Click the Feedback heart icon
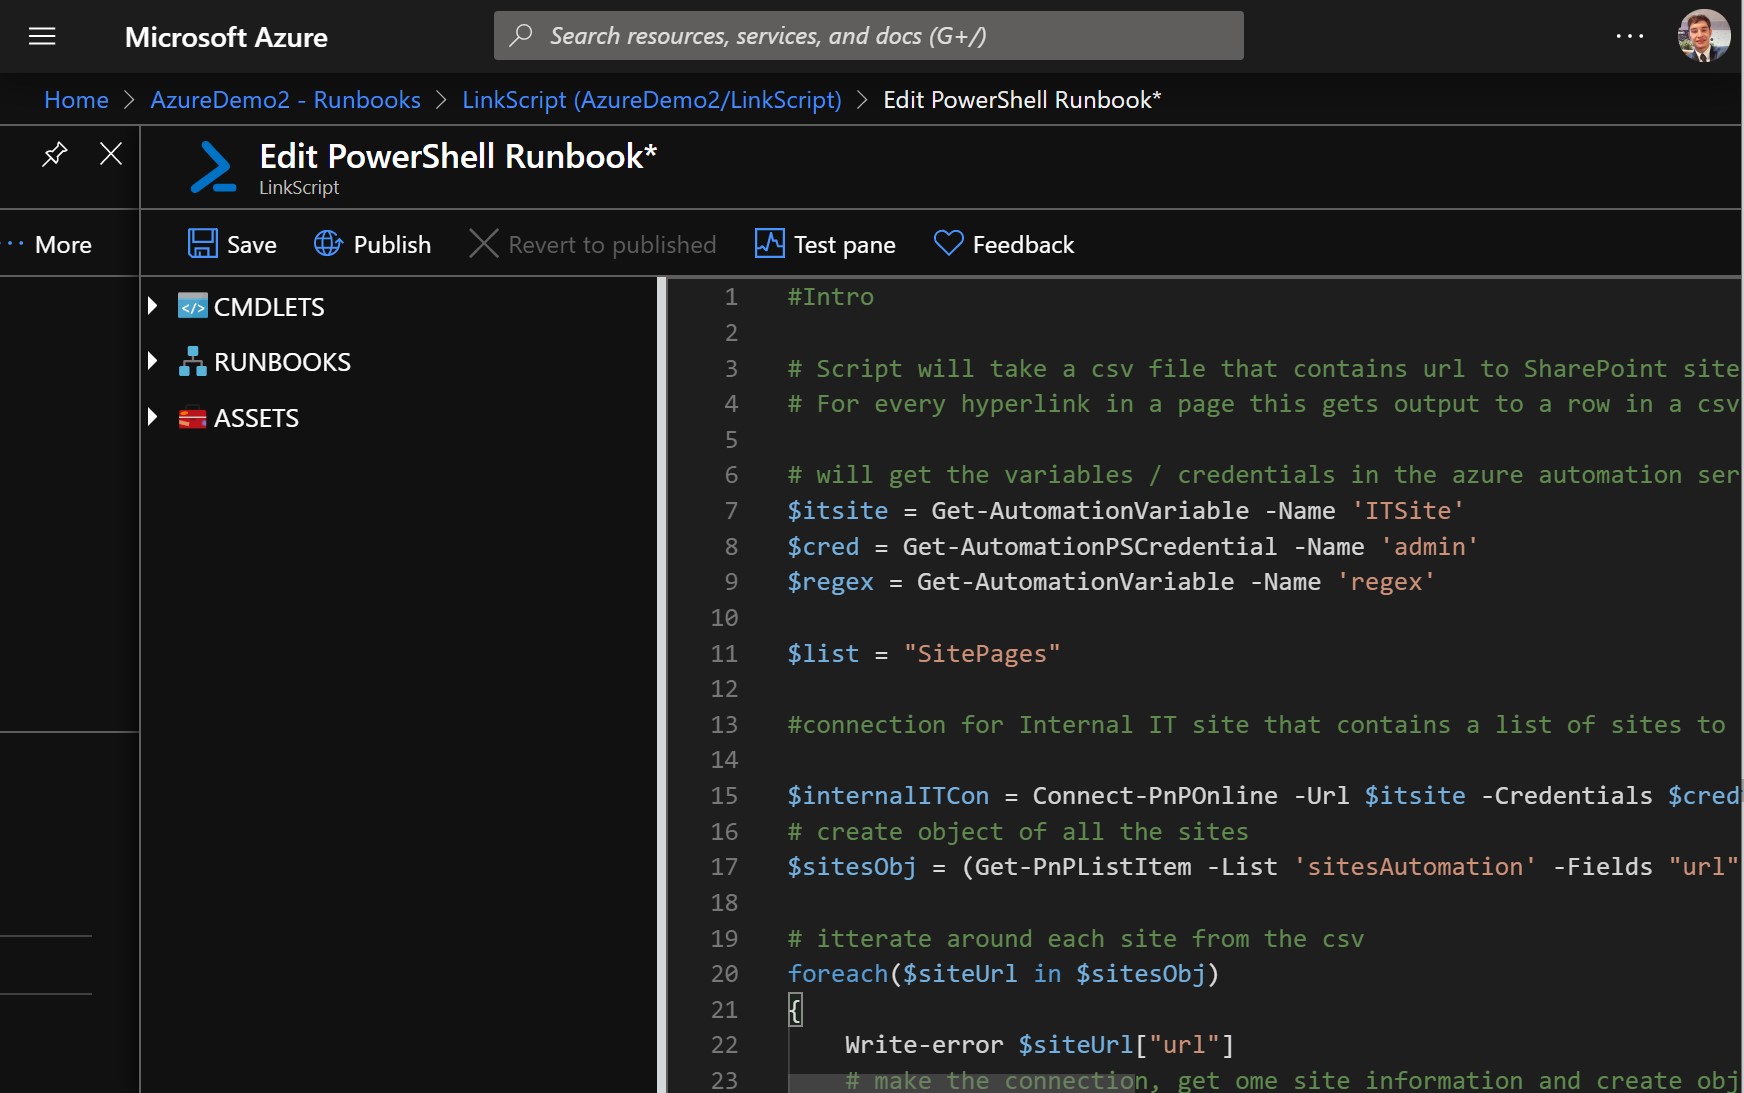 pyautogui.click(x=948, y=244)
